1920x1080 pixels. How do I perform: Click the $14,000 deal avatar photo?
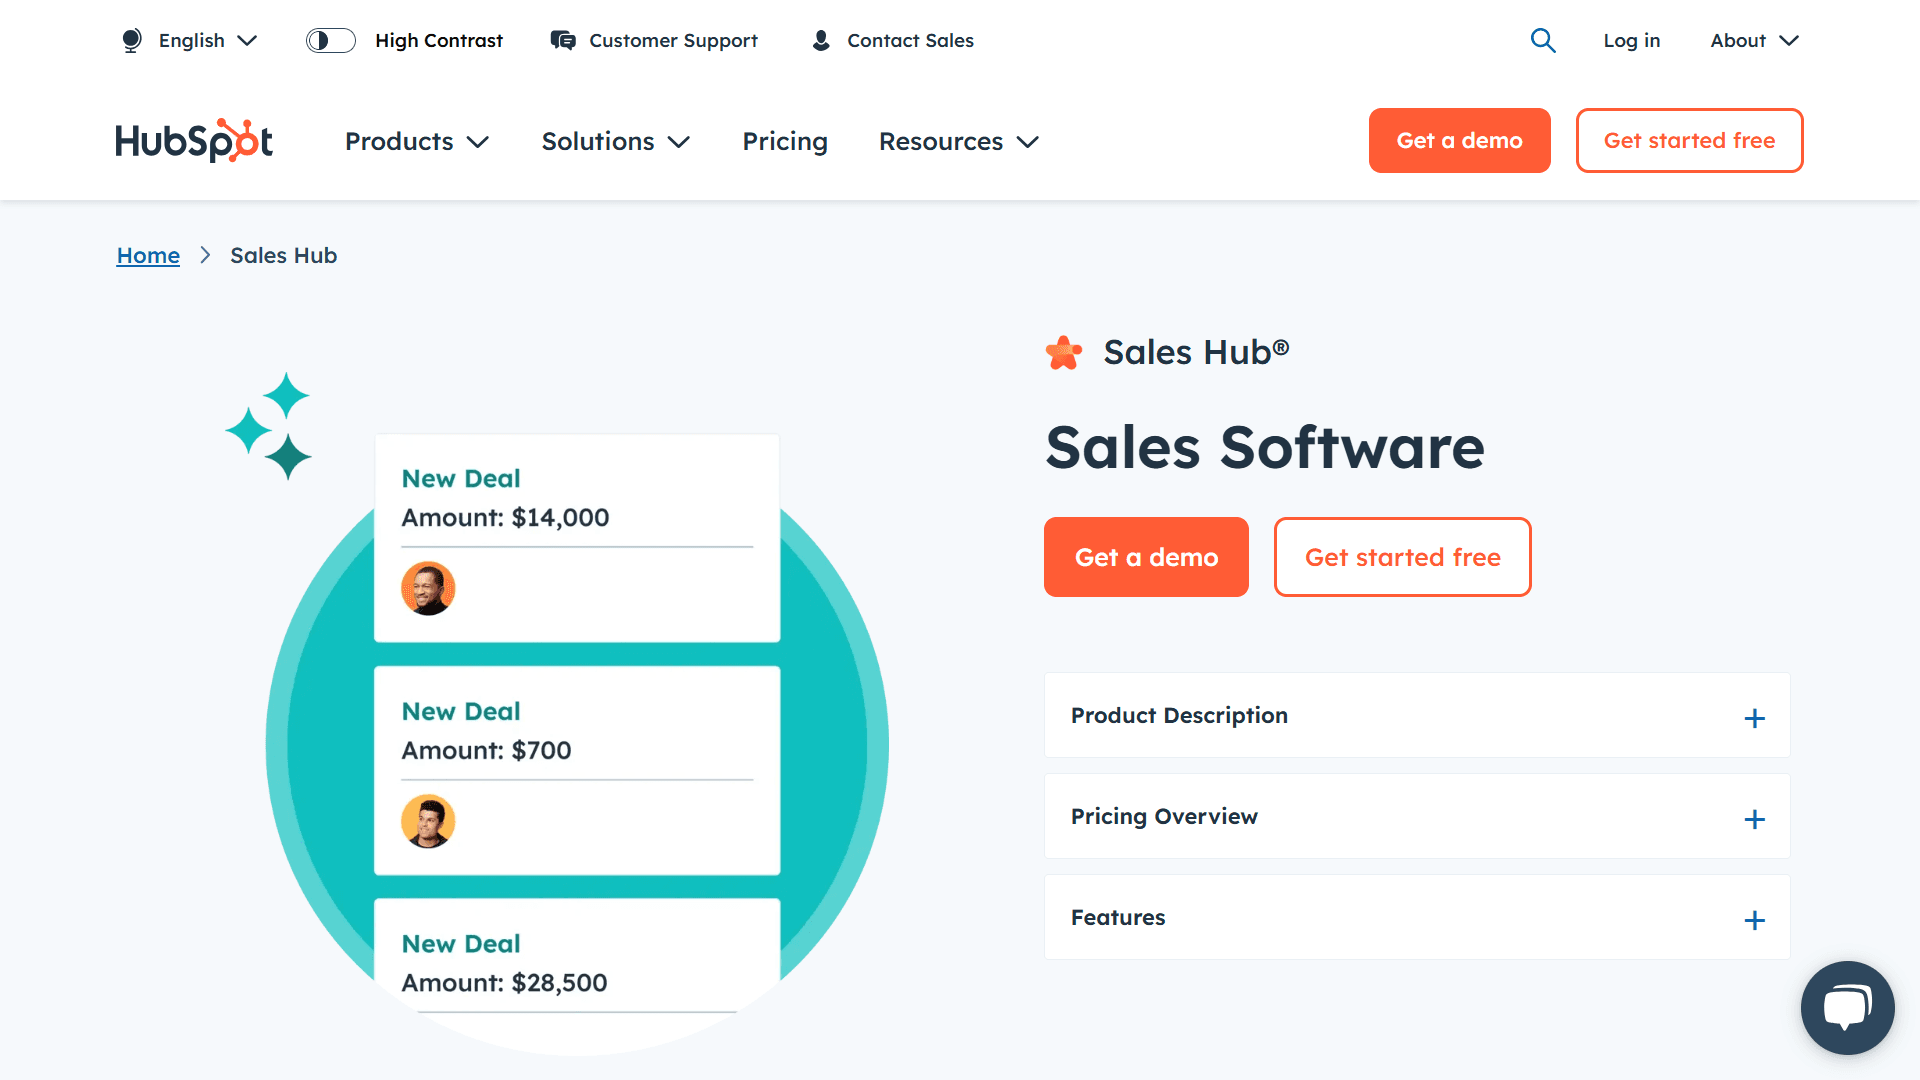pos(428,588)
